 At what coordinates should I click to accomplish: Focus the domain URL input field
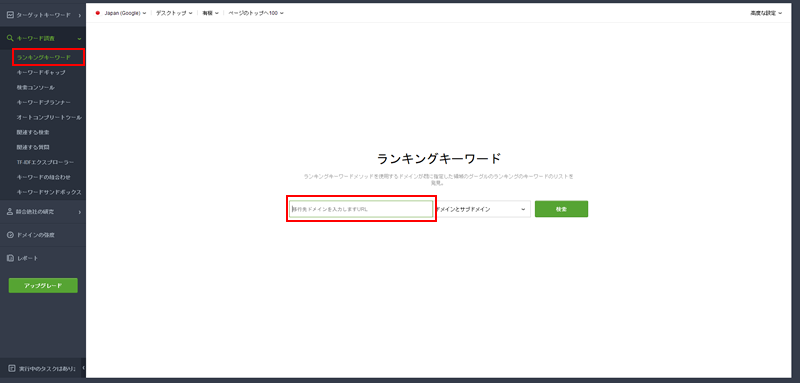pos(361,209)
